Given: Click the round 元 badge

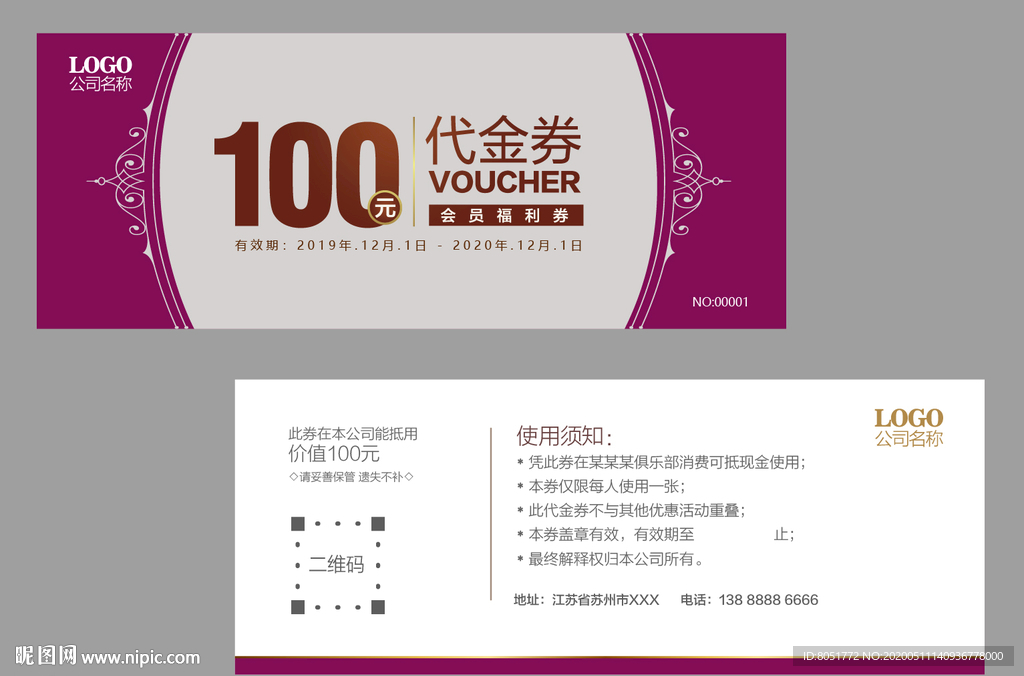Looking at the screenshot, I should coord(385,208).
